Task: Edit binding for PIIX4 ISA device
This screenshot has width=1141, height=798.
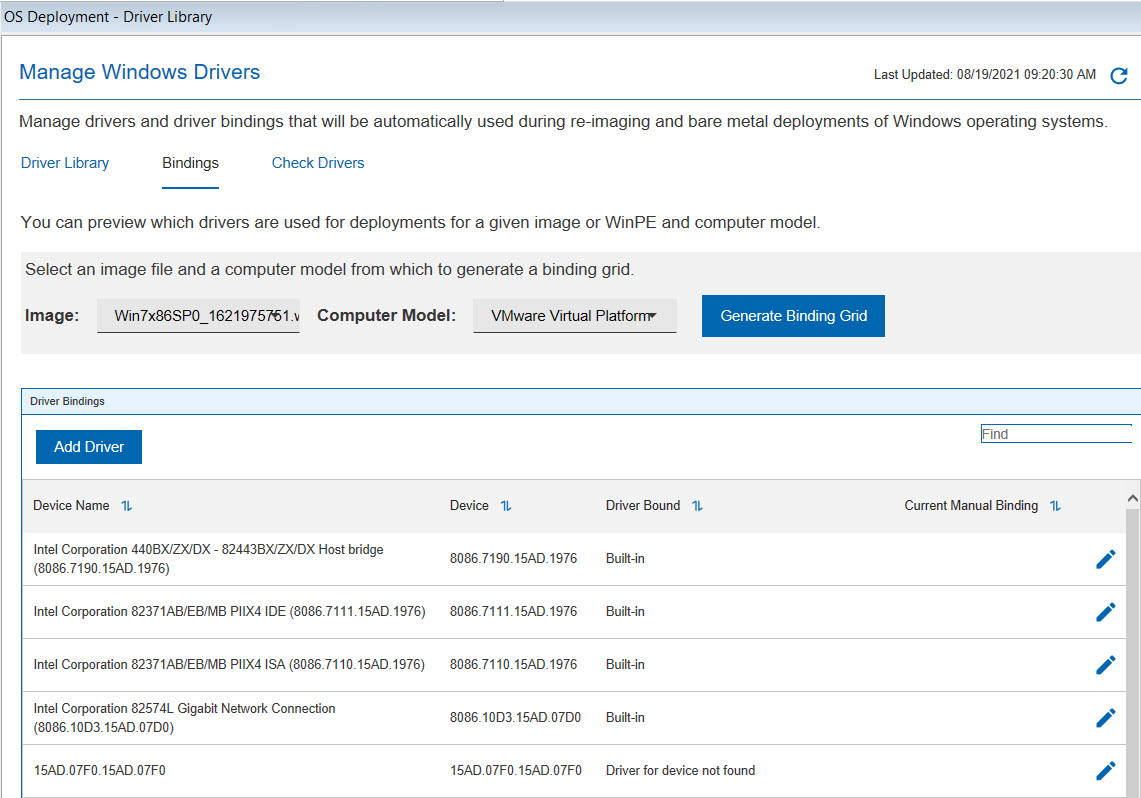Action: point(1105,665)
